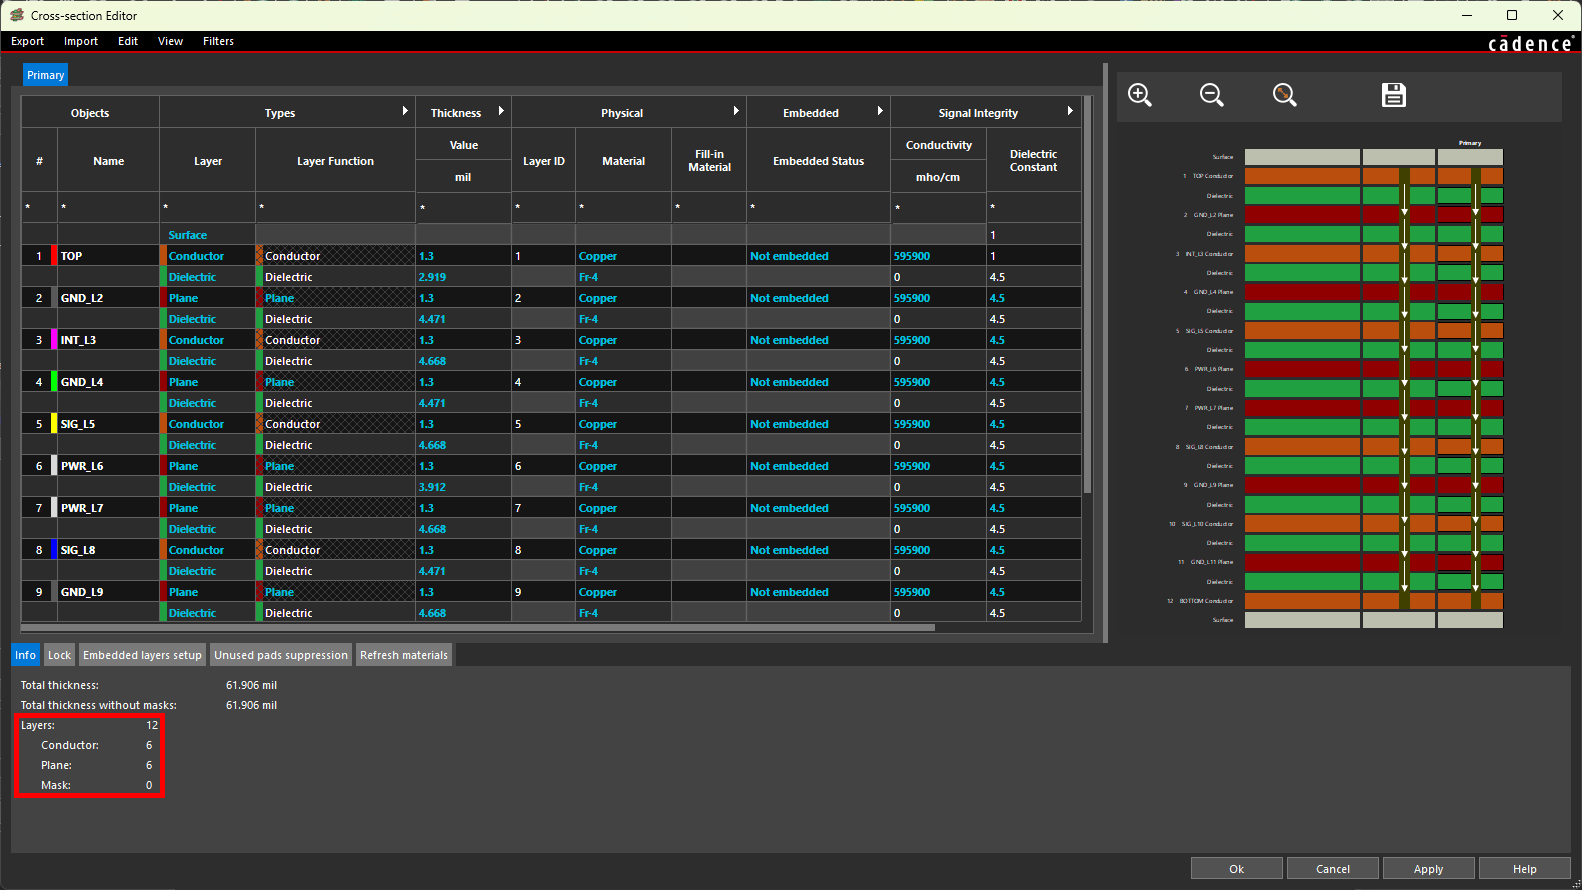Click the Cross-section Editor app icon in title bar
The height and width of the screenshot is (890, 1582).
(x=16, y=15)
